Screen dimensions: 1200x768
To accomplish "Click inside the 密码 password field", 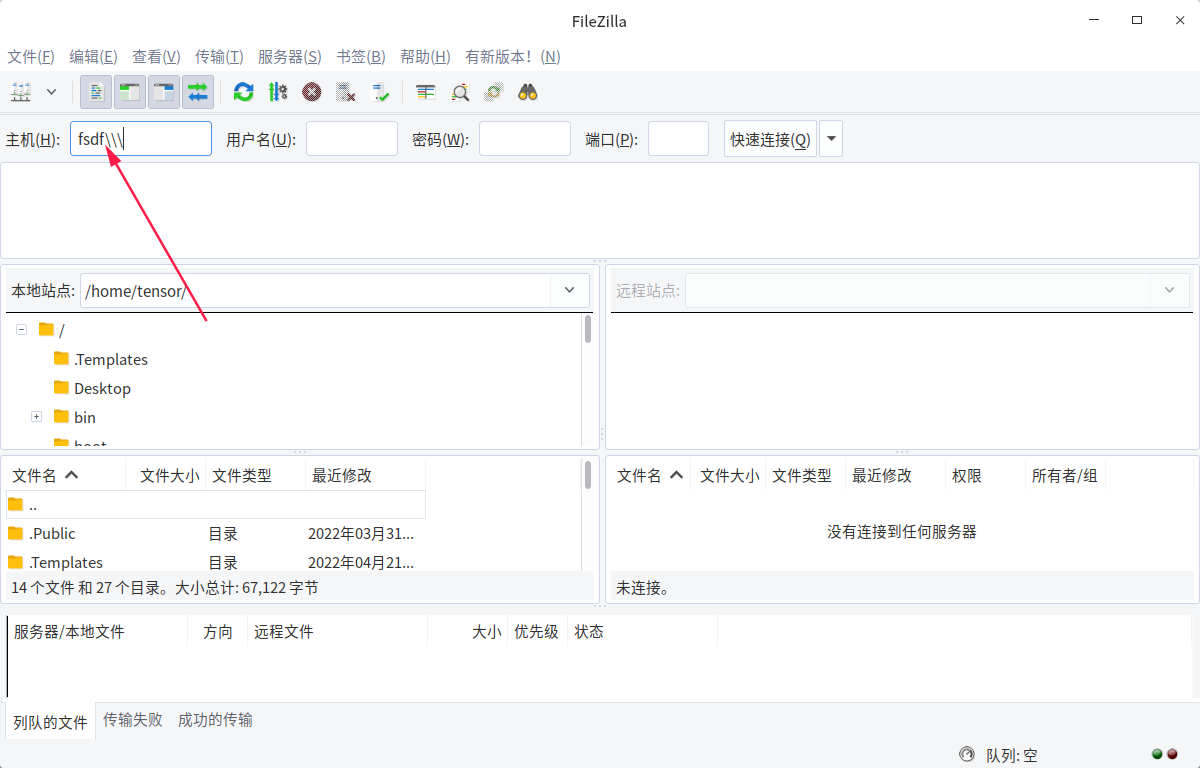I will [524, 138].
